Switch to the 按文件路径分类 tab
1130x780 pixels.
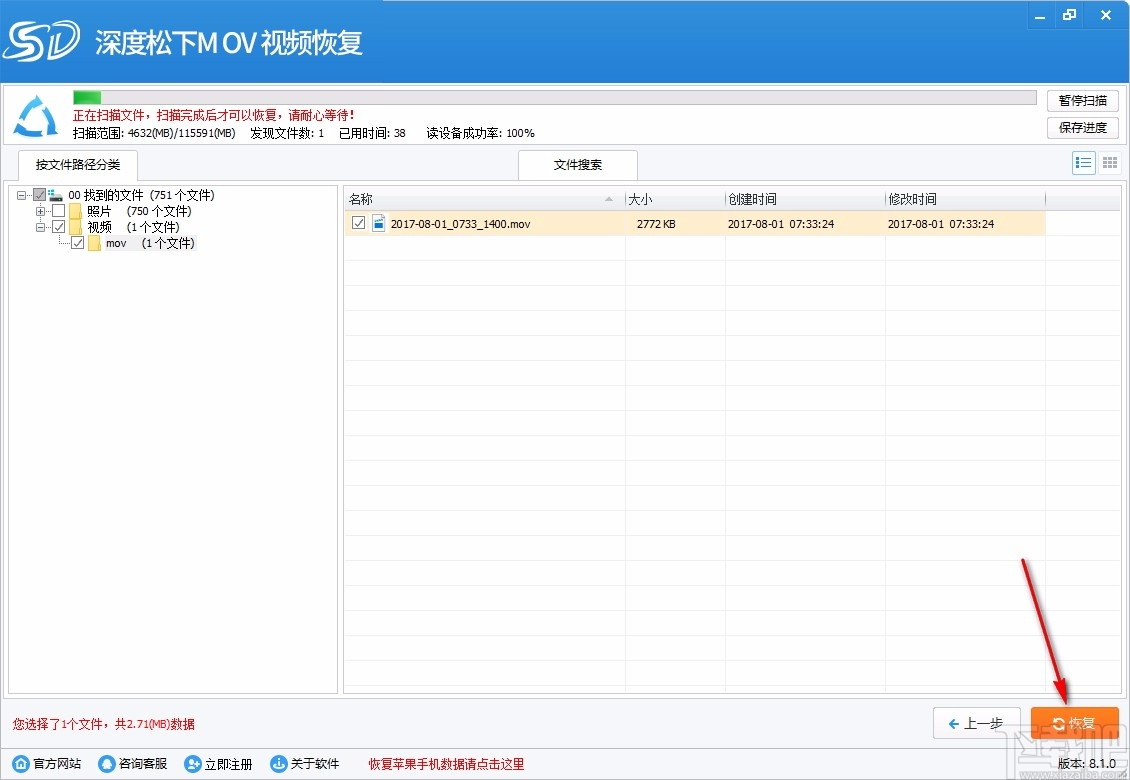78,165
